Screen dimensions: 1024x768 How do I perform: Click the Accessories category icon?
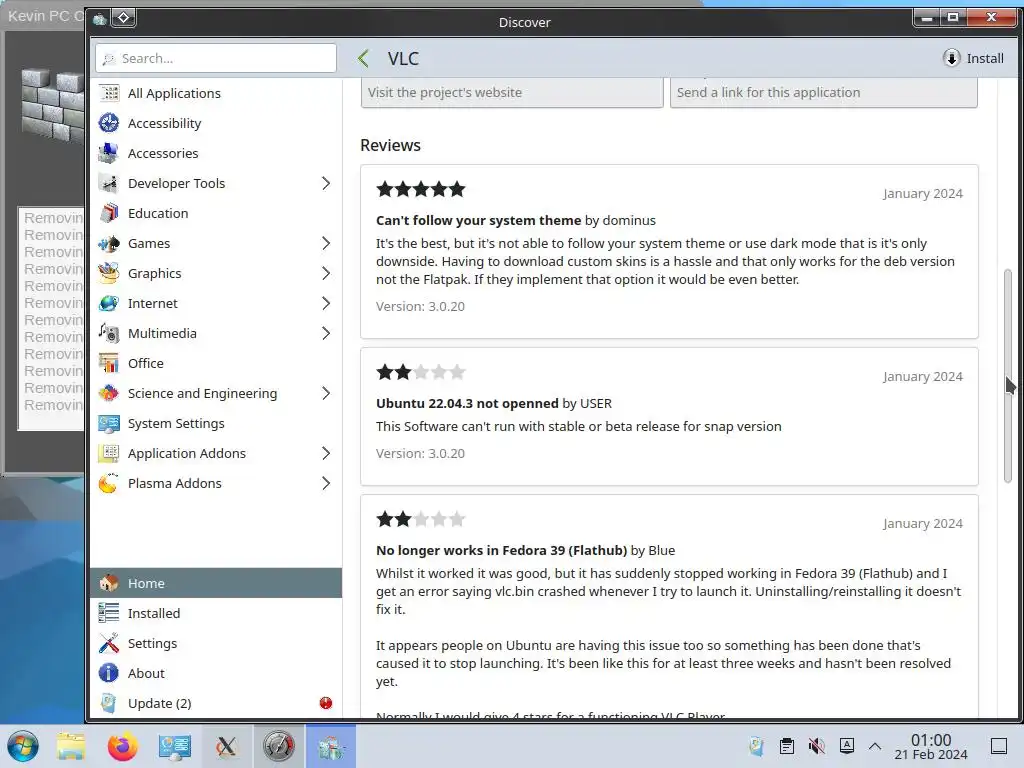[x=109, y=153]
